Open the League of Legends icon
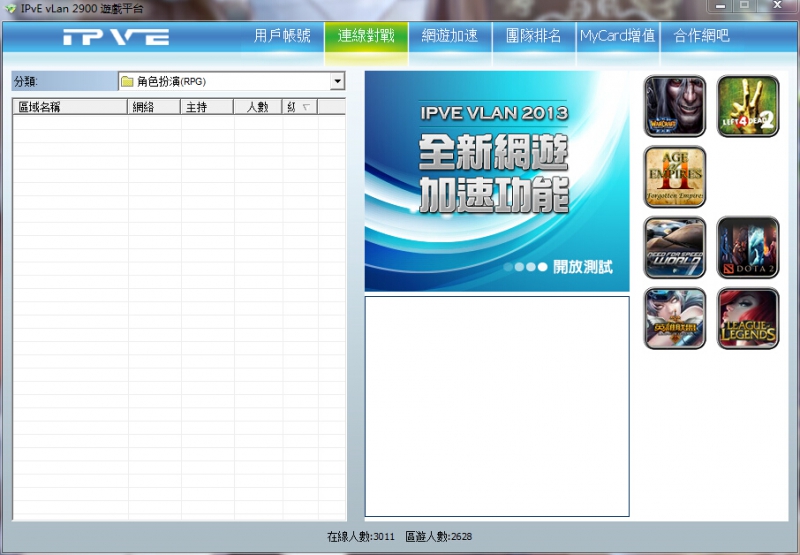800x555 pixels. [x=747, y=319]
